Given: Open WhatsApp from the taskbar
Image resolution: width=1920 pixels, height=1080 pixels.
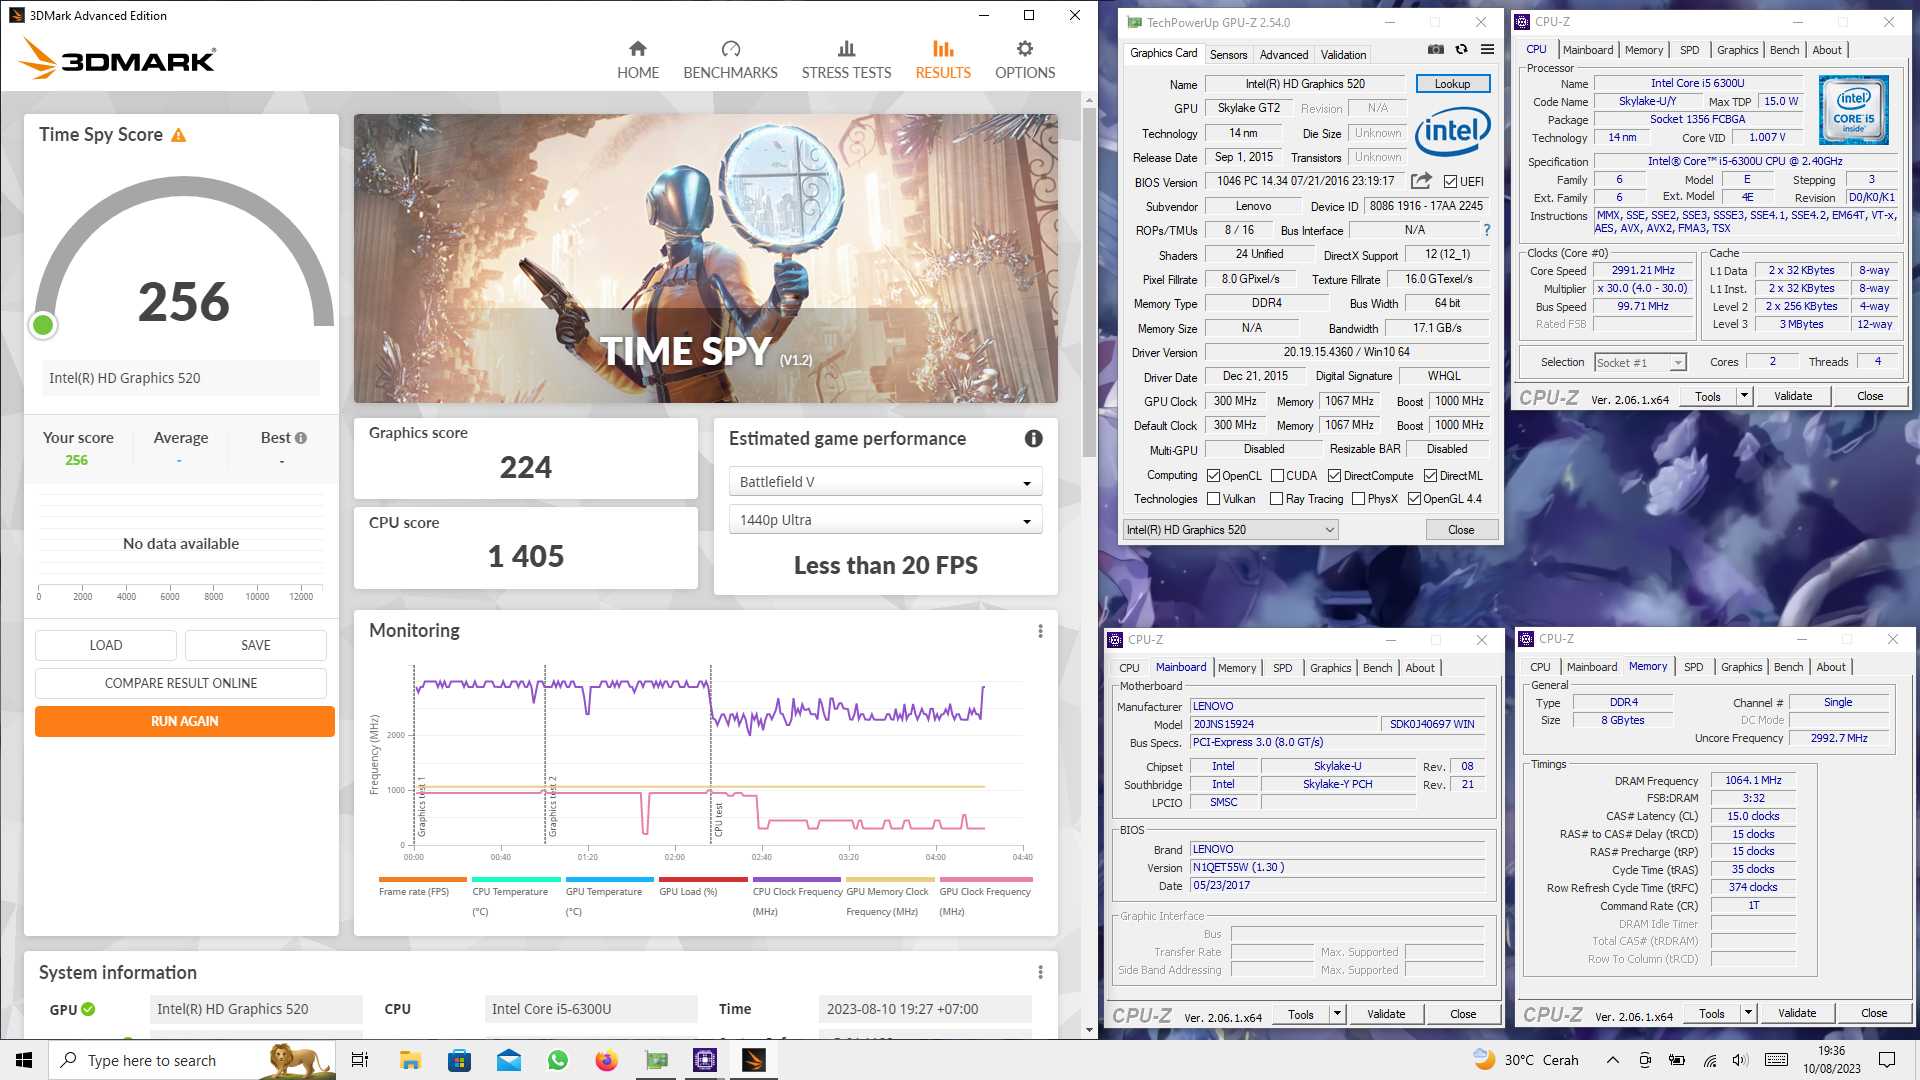Looking at the screenshot, I should [557, 1060].
